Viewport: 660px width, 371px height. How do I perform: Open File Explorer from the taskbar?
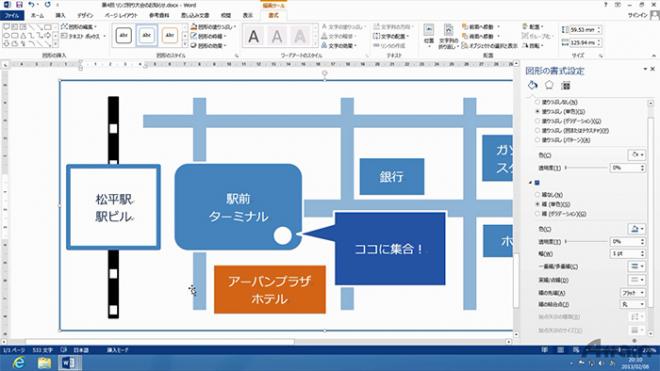click(x=44, y=363)
